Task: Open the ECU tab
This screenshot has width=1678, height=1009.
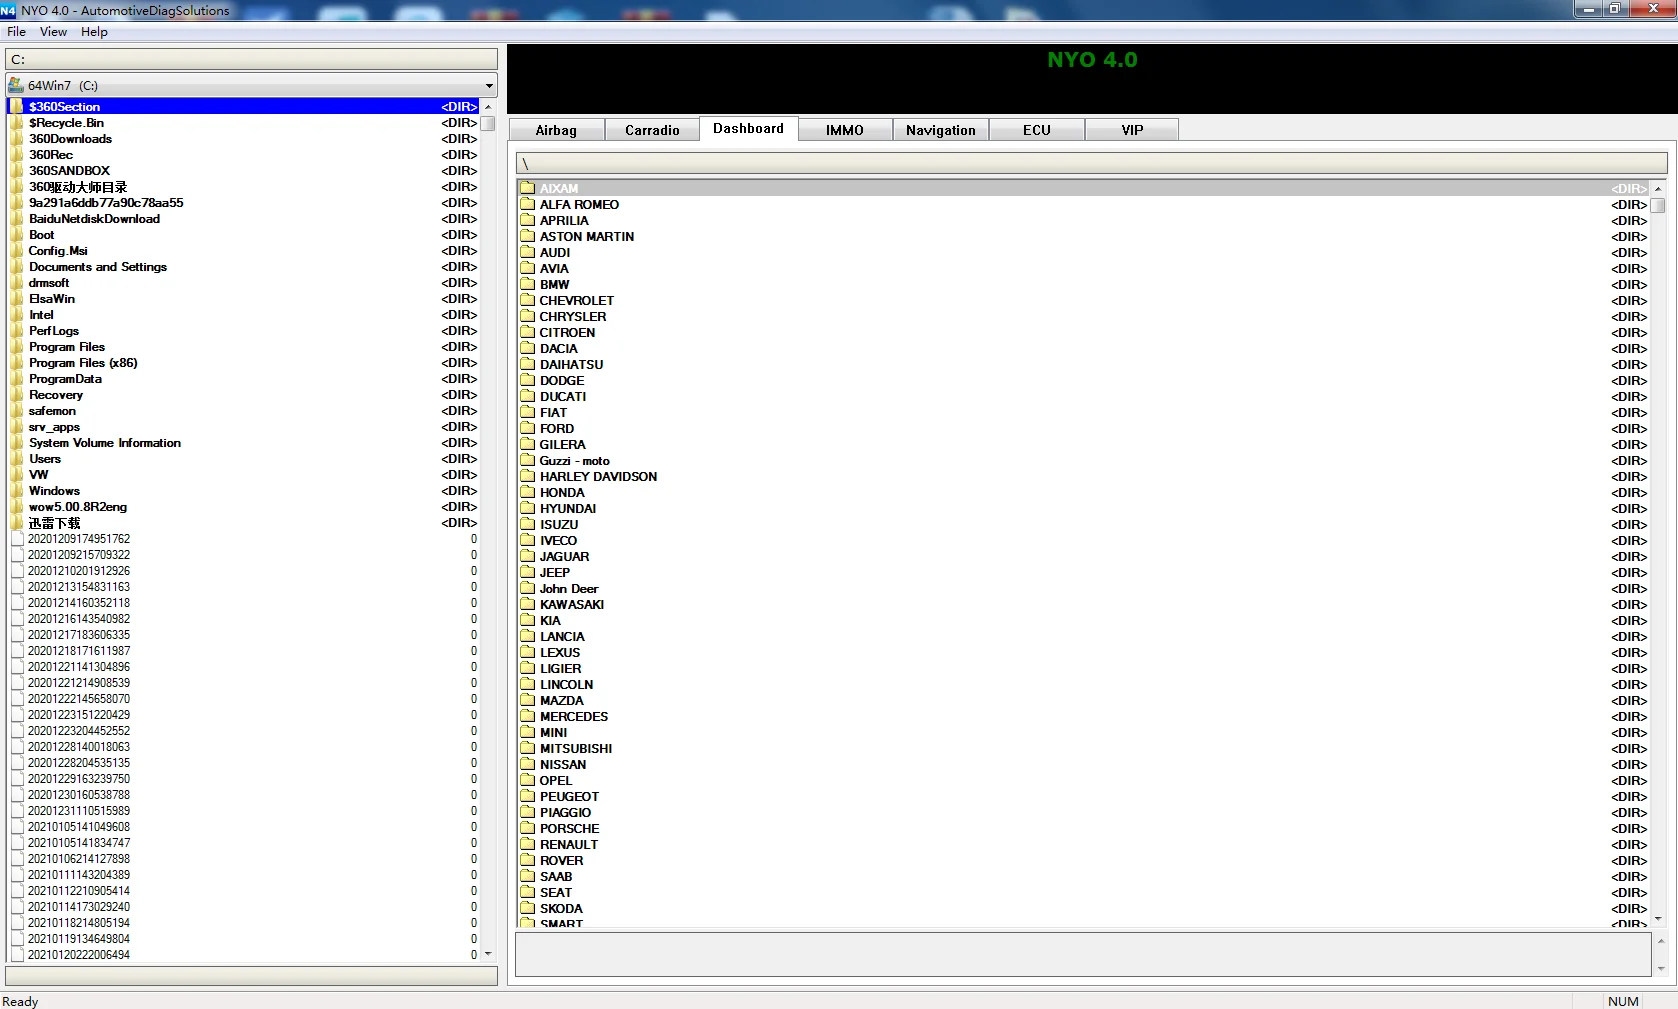Action: coord(1037,130)
